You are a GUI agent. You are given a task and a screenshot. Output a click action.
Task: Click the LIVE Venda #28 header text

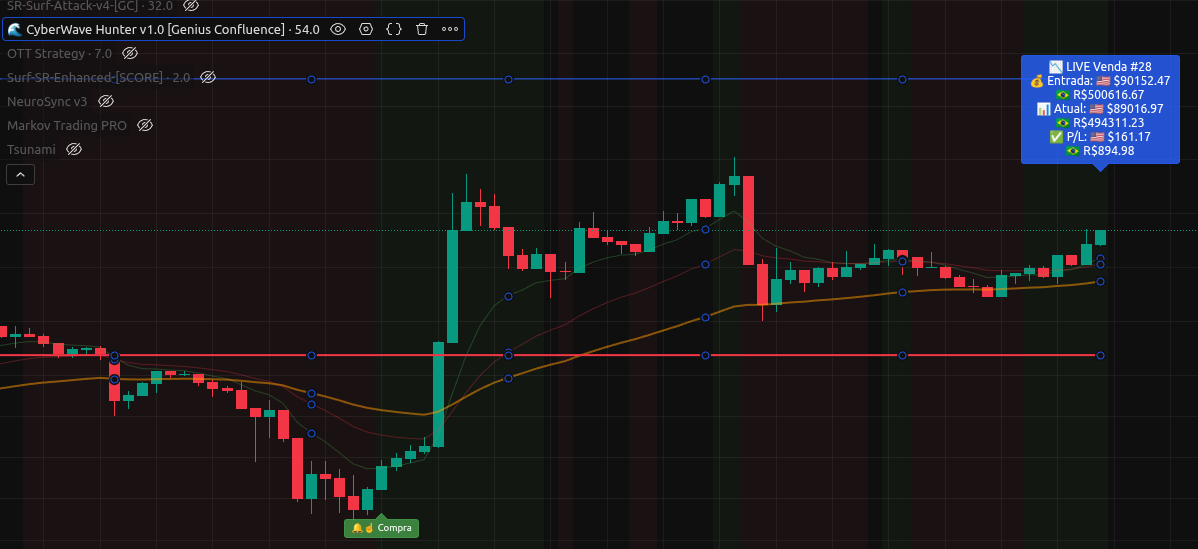[x=1100, y=67]
